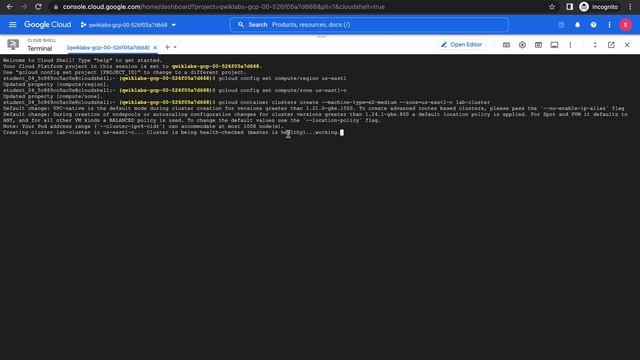Toggle Cloud Shell maximize/restore height arrows
The image size is (640, 360).
coord(595,45)
